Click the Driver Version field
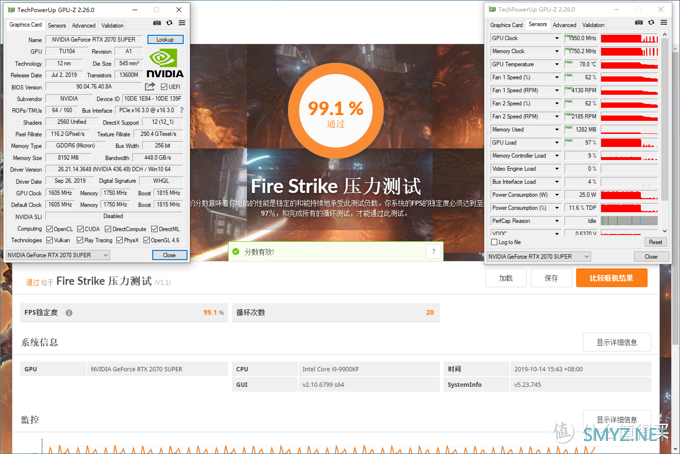680x454 pixels. [114, 169]
